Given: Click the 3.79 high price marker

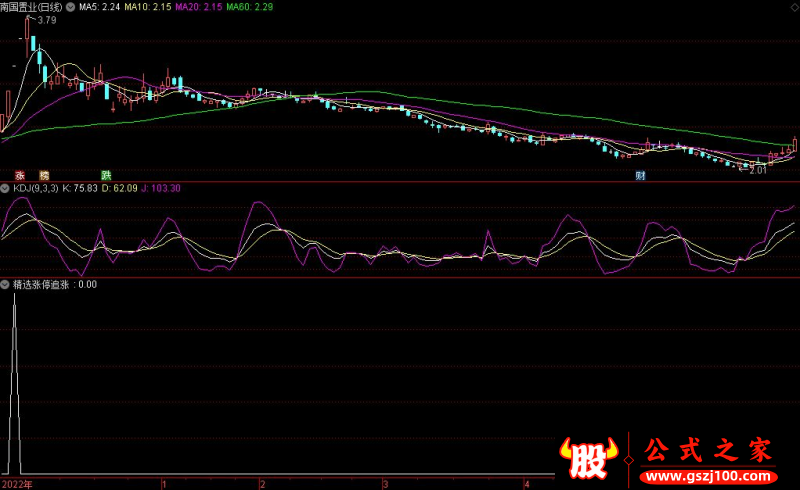Looking at the screenshot, I should 46,20.
